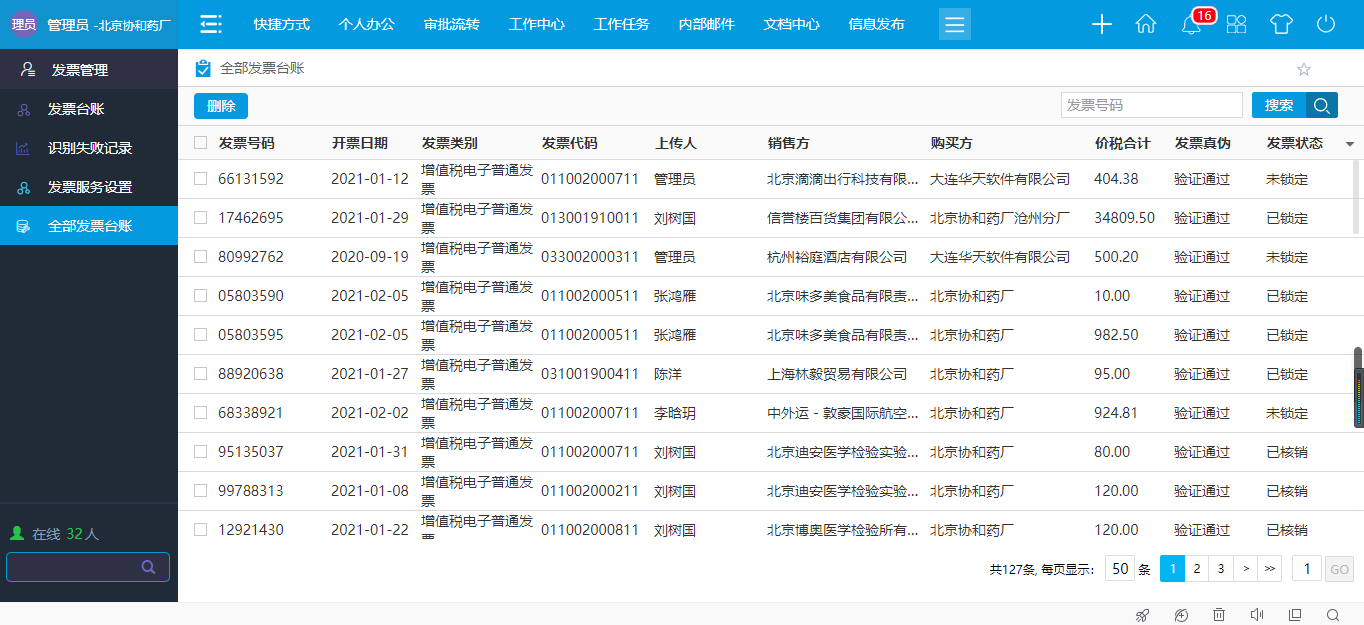This screenshot has width=1364, height=625.
Task: Open the 审批流转 menu
Action: tap(451, 24)
